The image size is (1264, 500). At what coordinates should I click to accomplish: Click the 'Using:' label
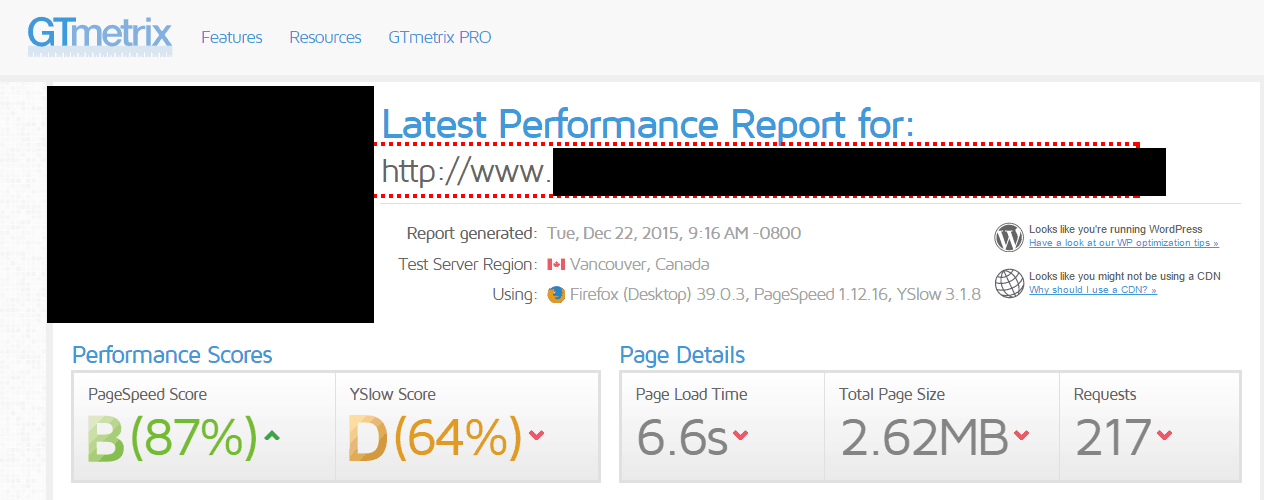(x=514, y=295)
